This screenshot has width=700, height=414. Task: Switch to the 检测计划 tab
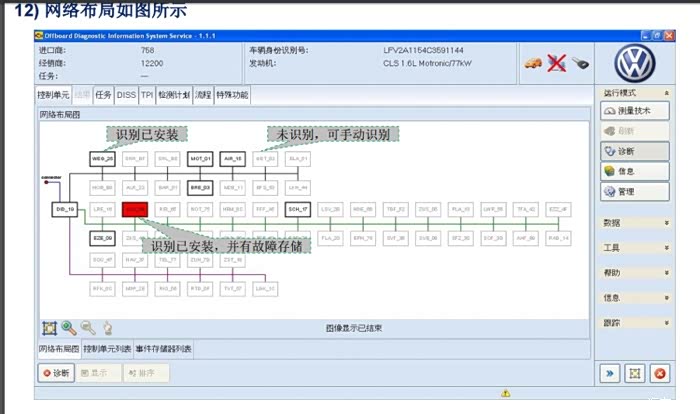174,95
